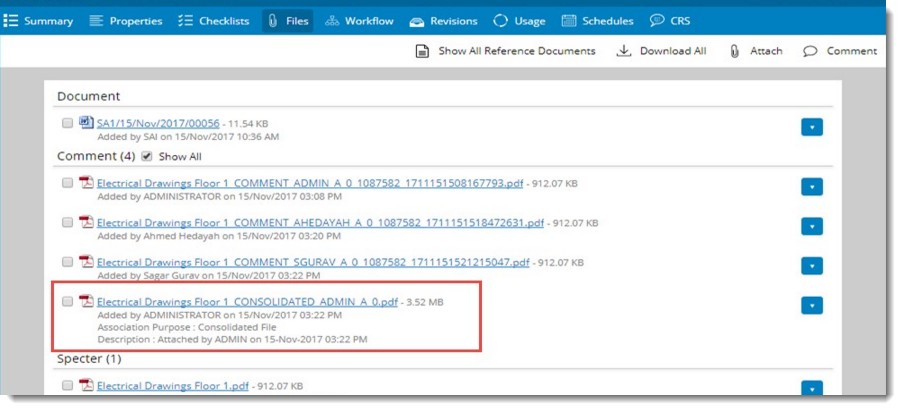Click the Word document icon beside SA1/15/Nov/2017/00056

86,122
